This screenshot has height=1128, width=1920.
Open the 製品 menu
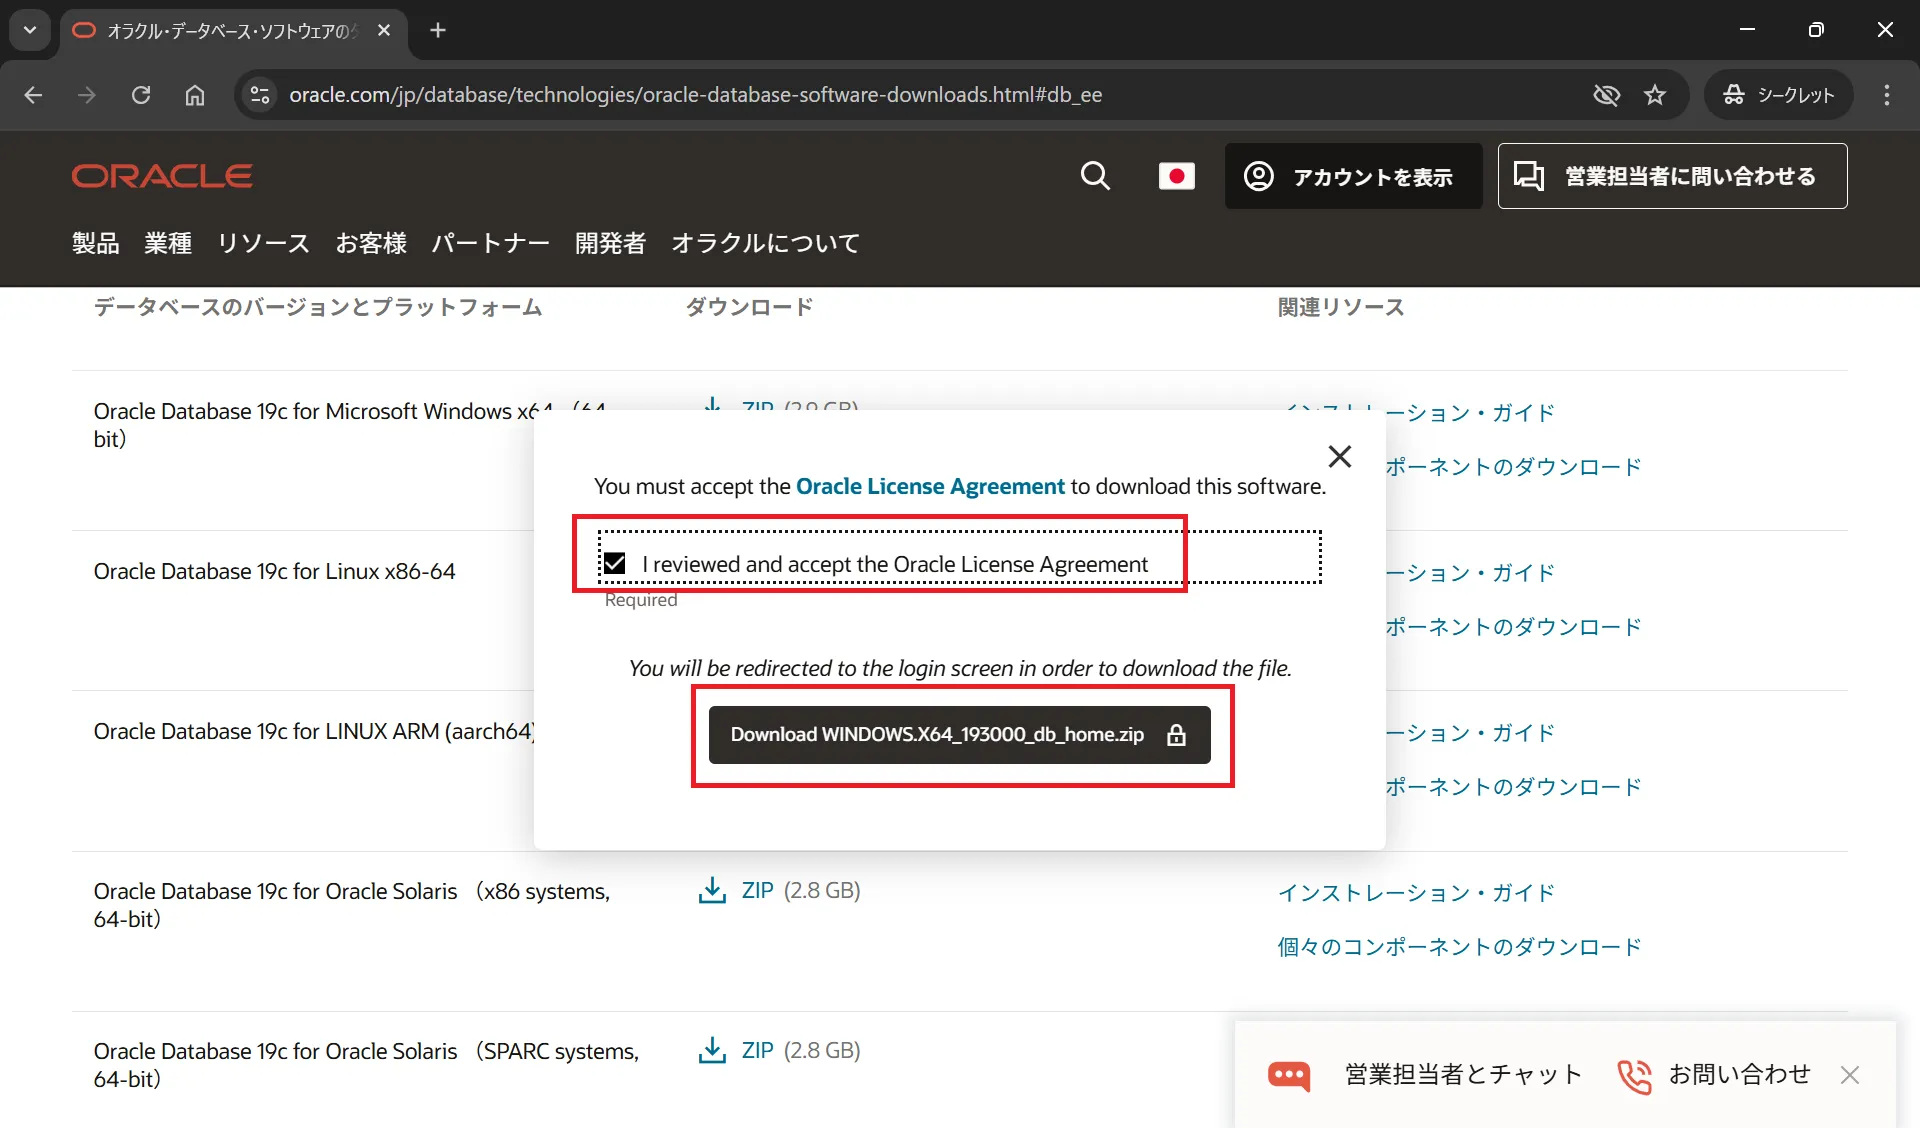[x=96, y=243]
